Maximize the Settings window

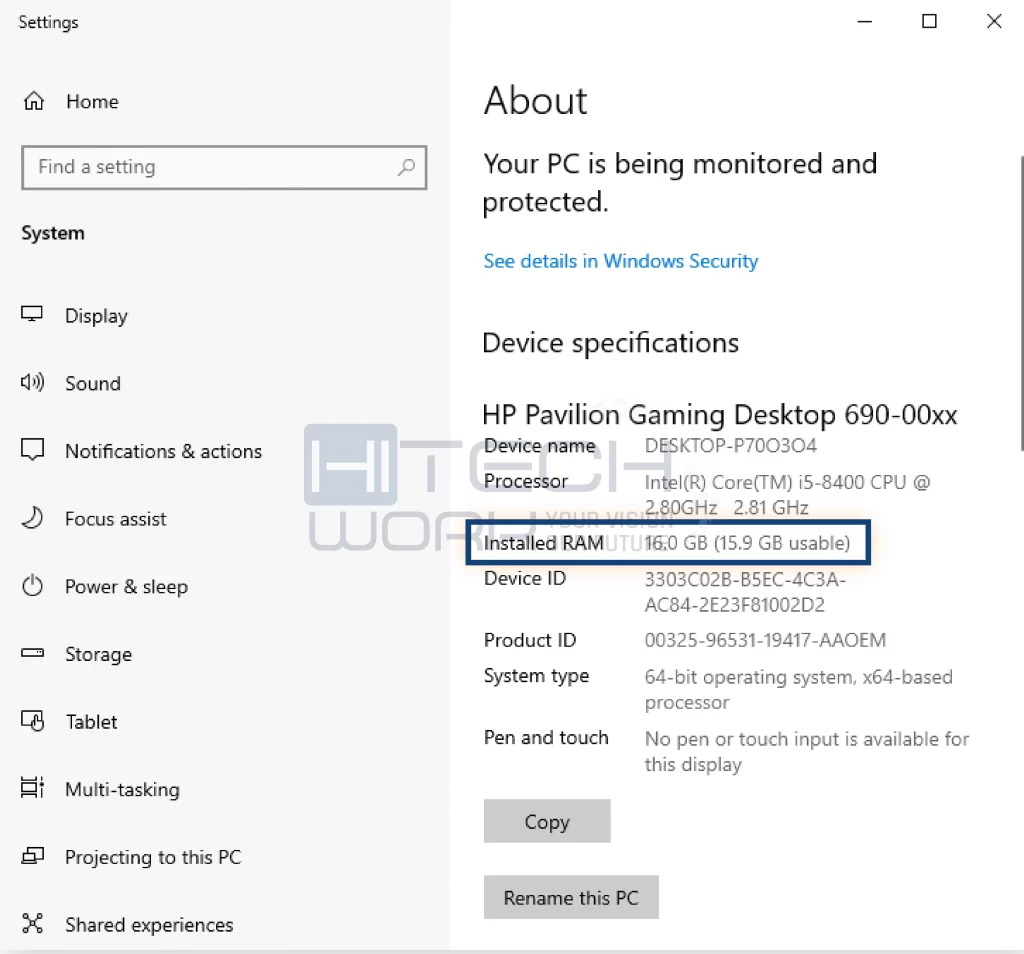929,22
